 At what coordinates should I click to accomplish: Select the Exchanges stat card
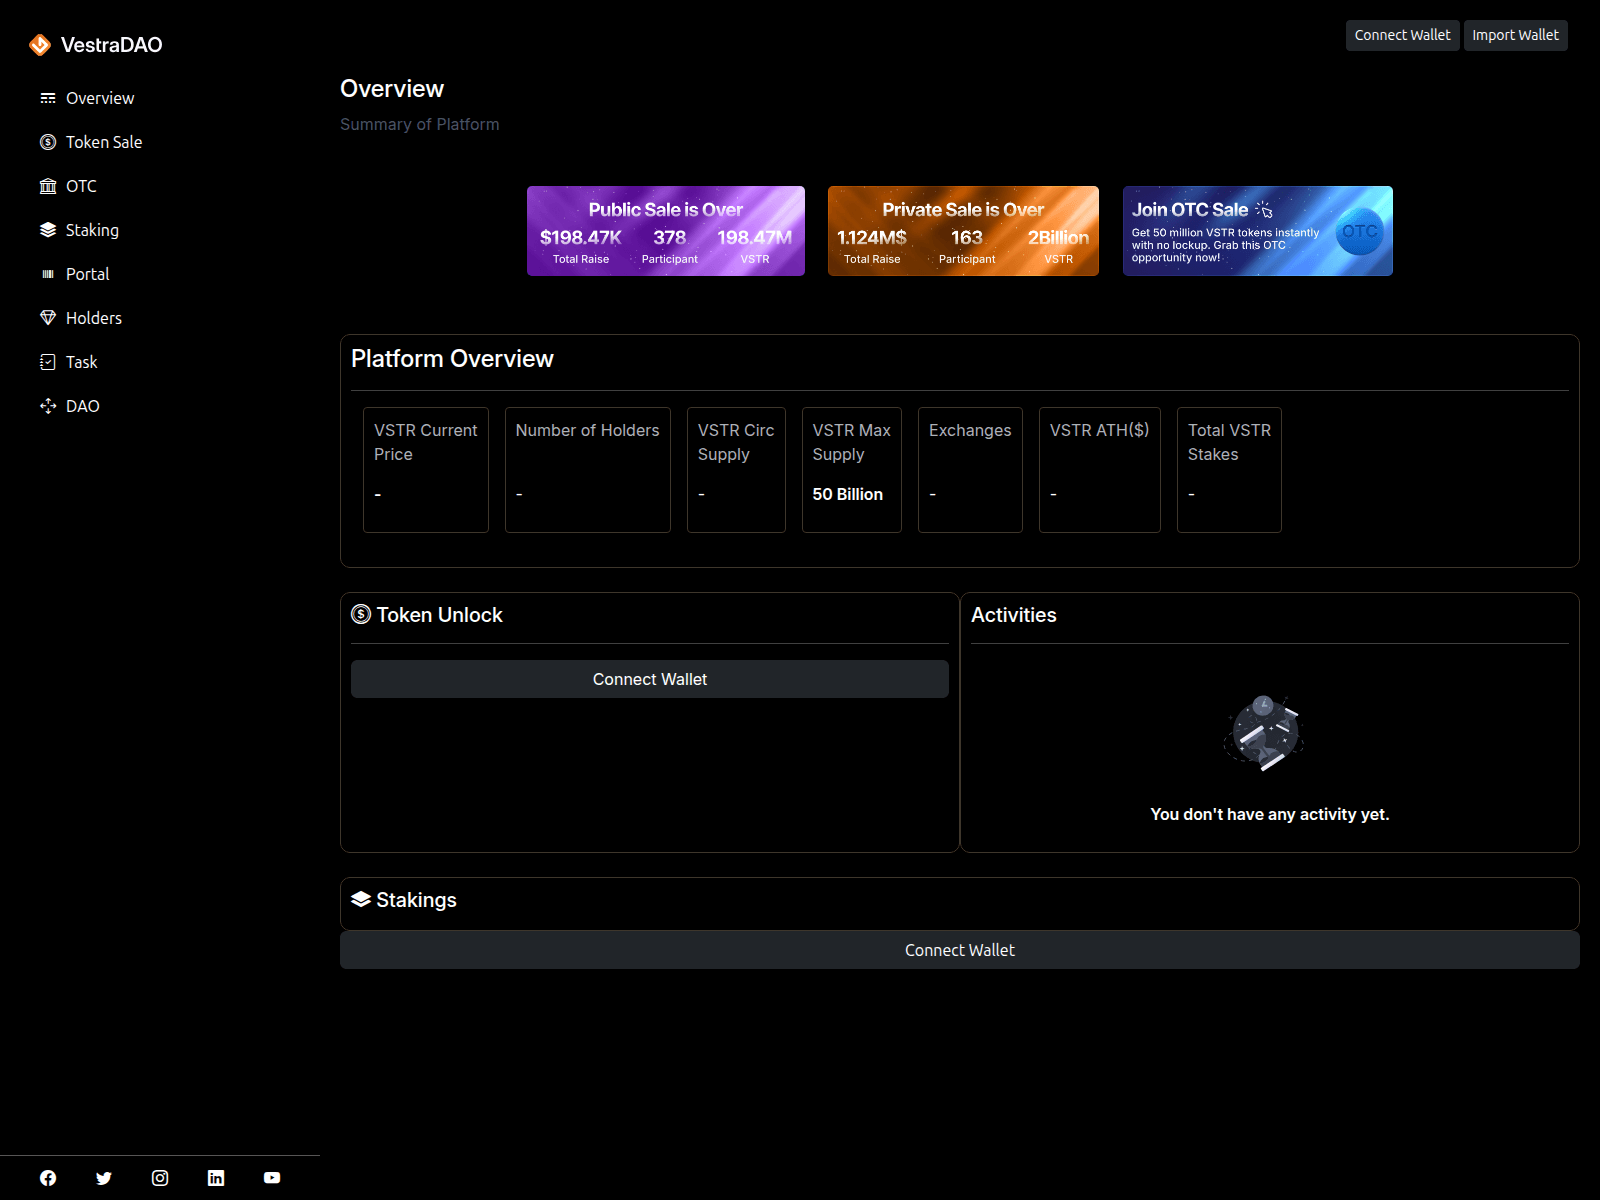tap(970, 470)
